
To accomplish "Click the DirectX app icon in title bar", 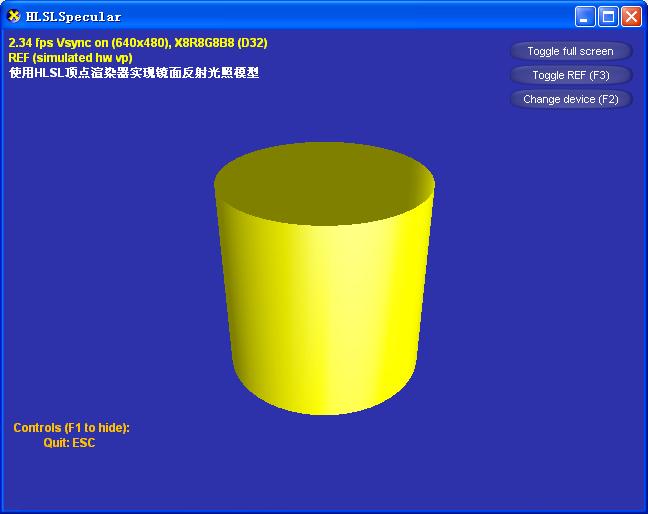I will click(14, 16).
